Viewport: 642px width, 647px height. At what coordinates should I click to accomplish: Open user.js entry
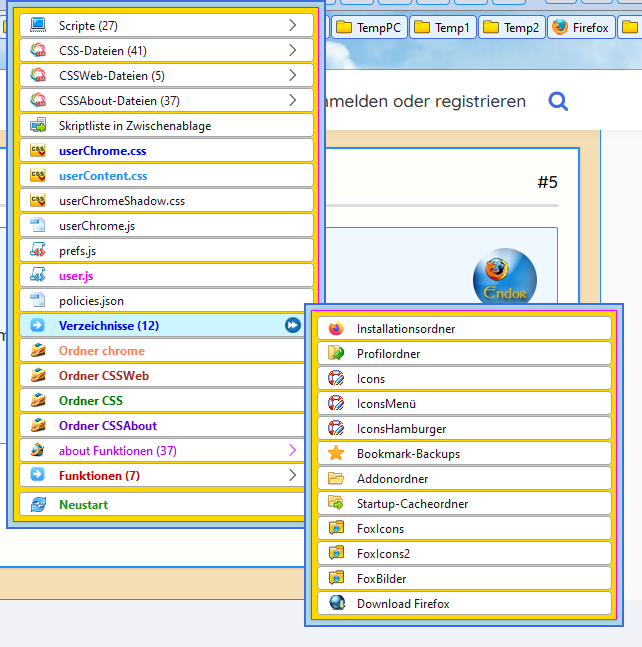[166, 276]
